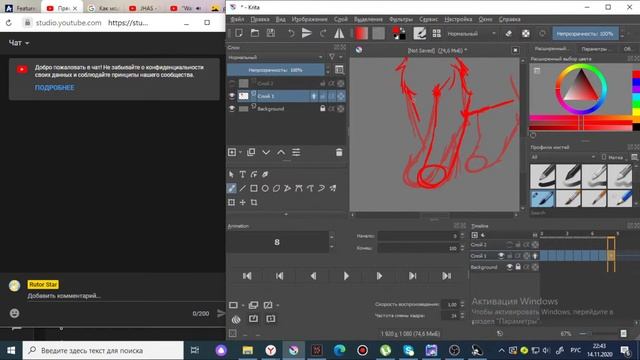Save the document with the floppy icon
Screen dimensions: 640x360
coord(271,33)
